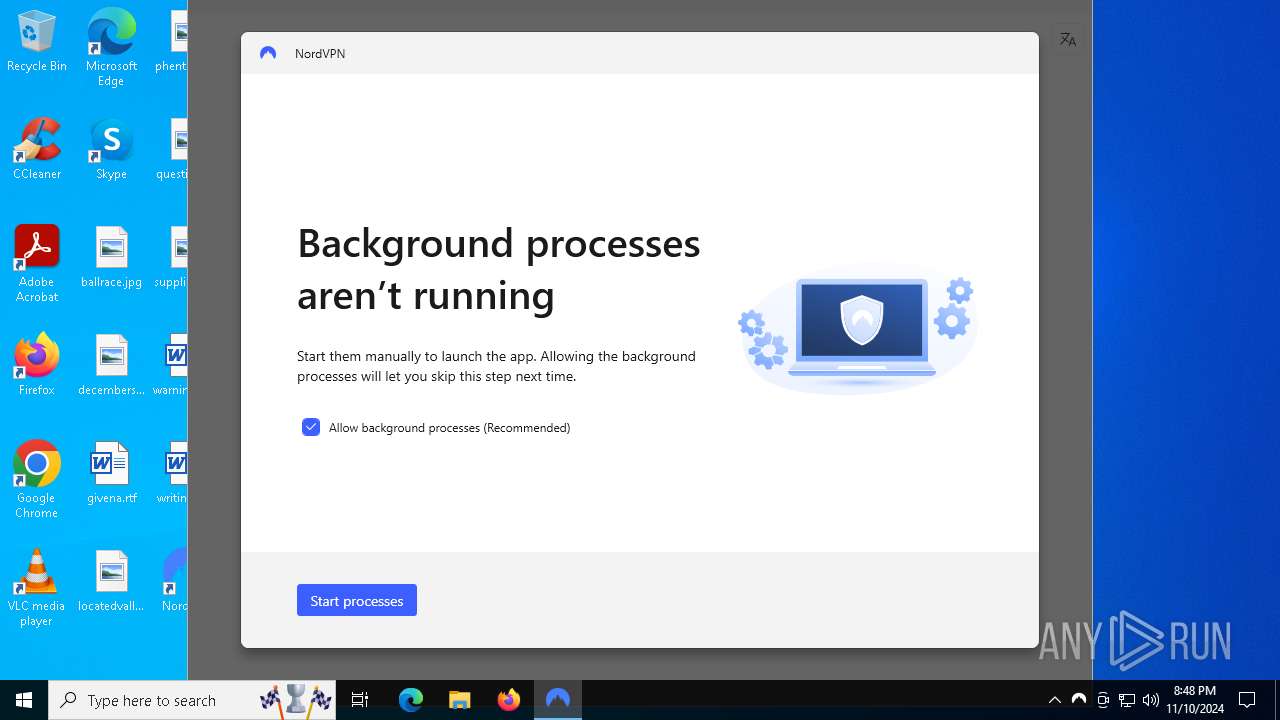1280x720 pixels.
Task: Open Adobe Acrobat shortcut
Action: tap(37, 264)
